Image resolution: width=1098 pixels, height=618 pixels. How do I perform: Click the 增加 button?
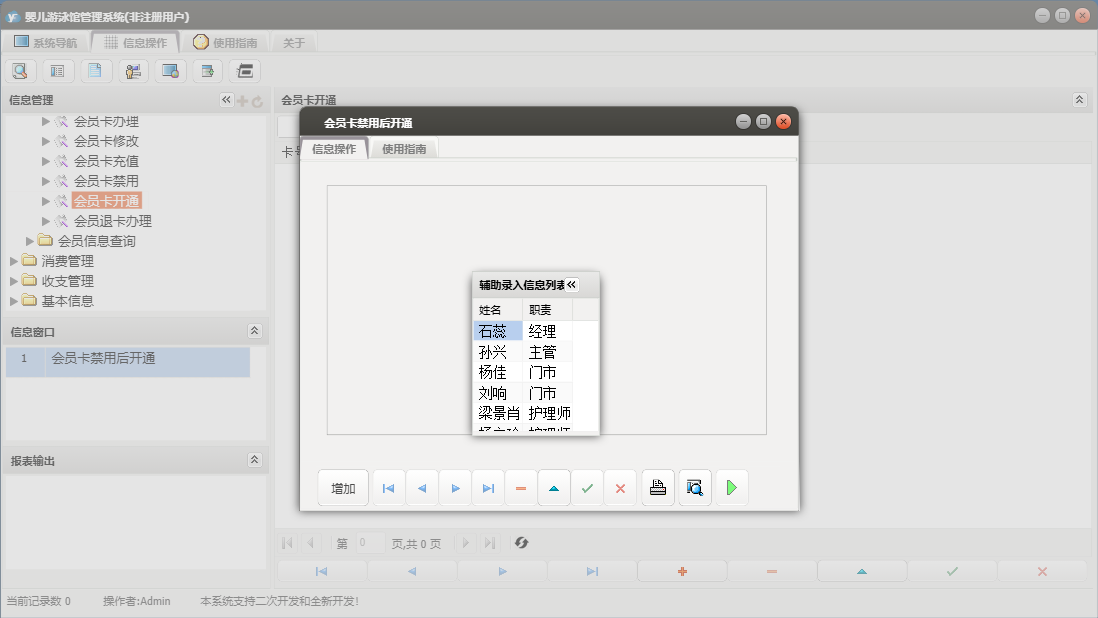click(x=343, y=488)
